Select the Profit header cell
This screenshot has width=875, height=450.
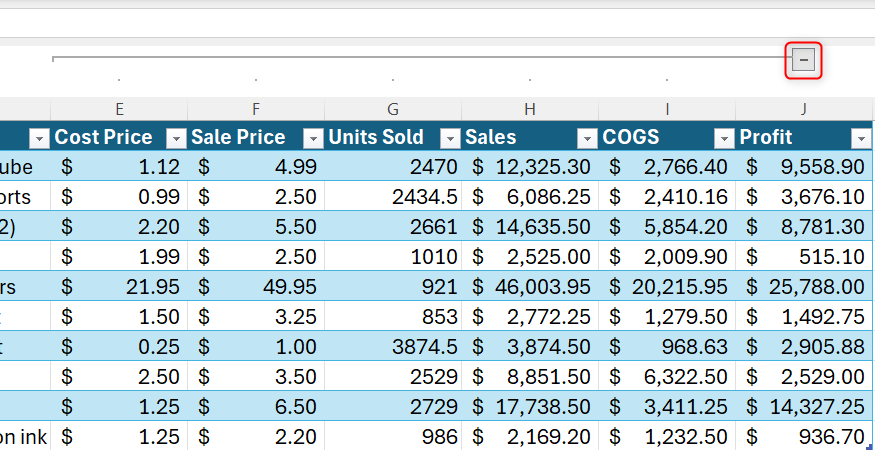[x=804, y=137]
